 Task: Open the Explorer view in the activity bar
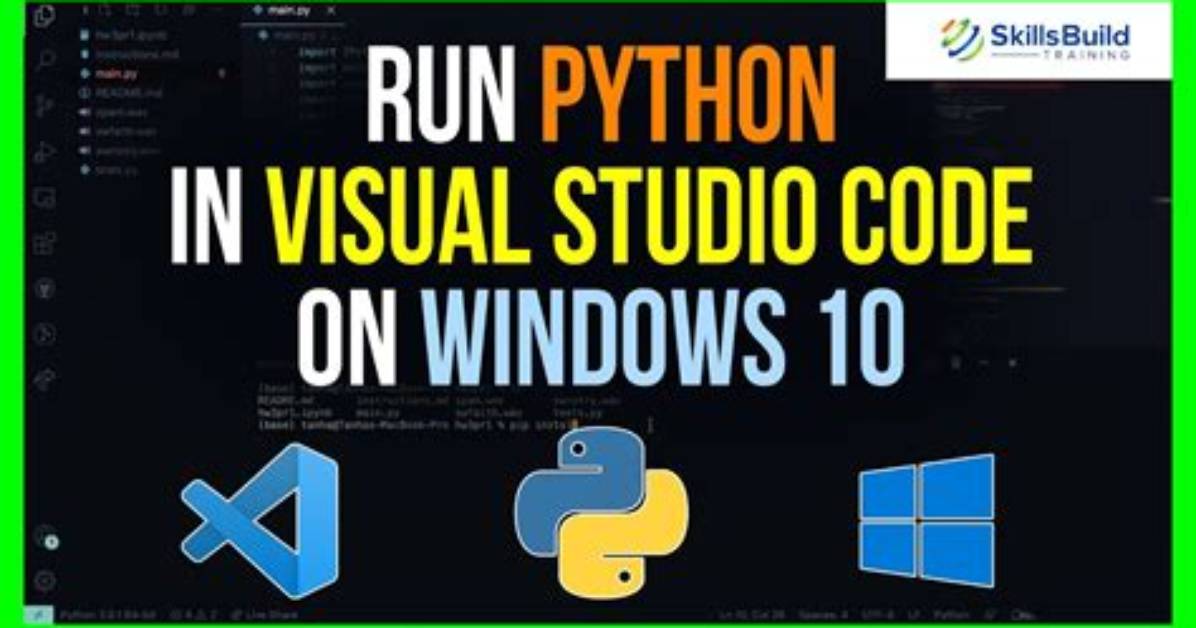point(44,15)
